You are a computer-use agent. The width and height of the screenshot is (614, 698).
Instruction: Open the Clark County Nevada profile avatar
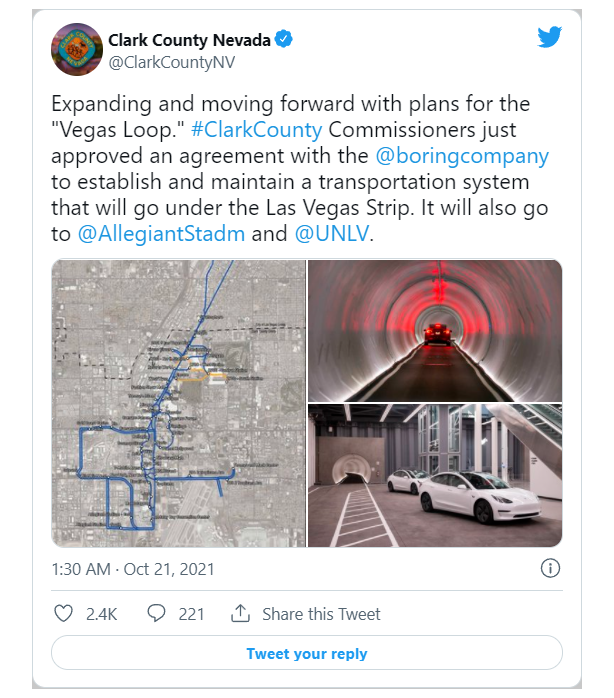point(77,49)
